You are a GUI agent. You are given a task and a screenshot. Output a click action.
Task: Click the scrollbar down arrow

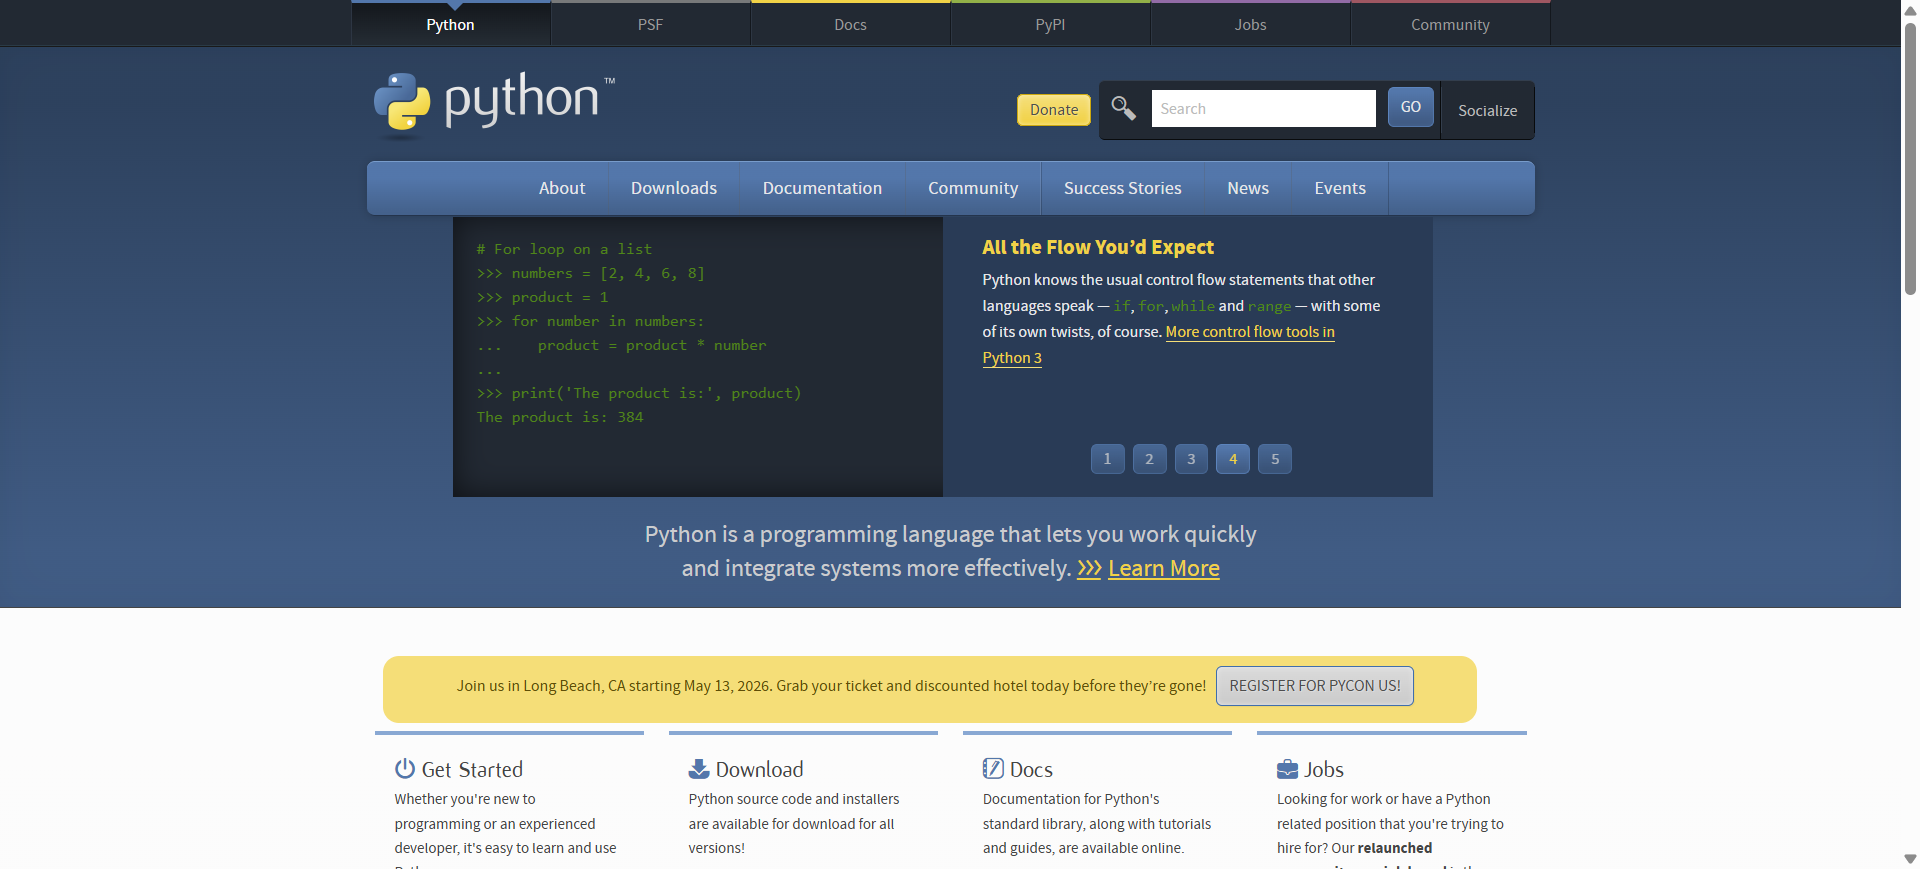pos(1910,859)
